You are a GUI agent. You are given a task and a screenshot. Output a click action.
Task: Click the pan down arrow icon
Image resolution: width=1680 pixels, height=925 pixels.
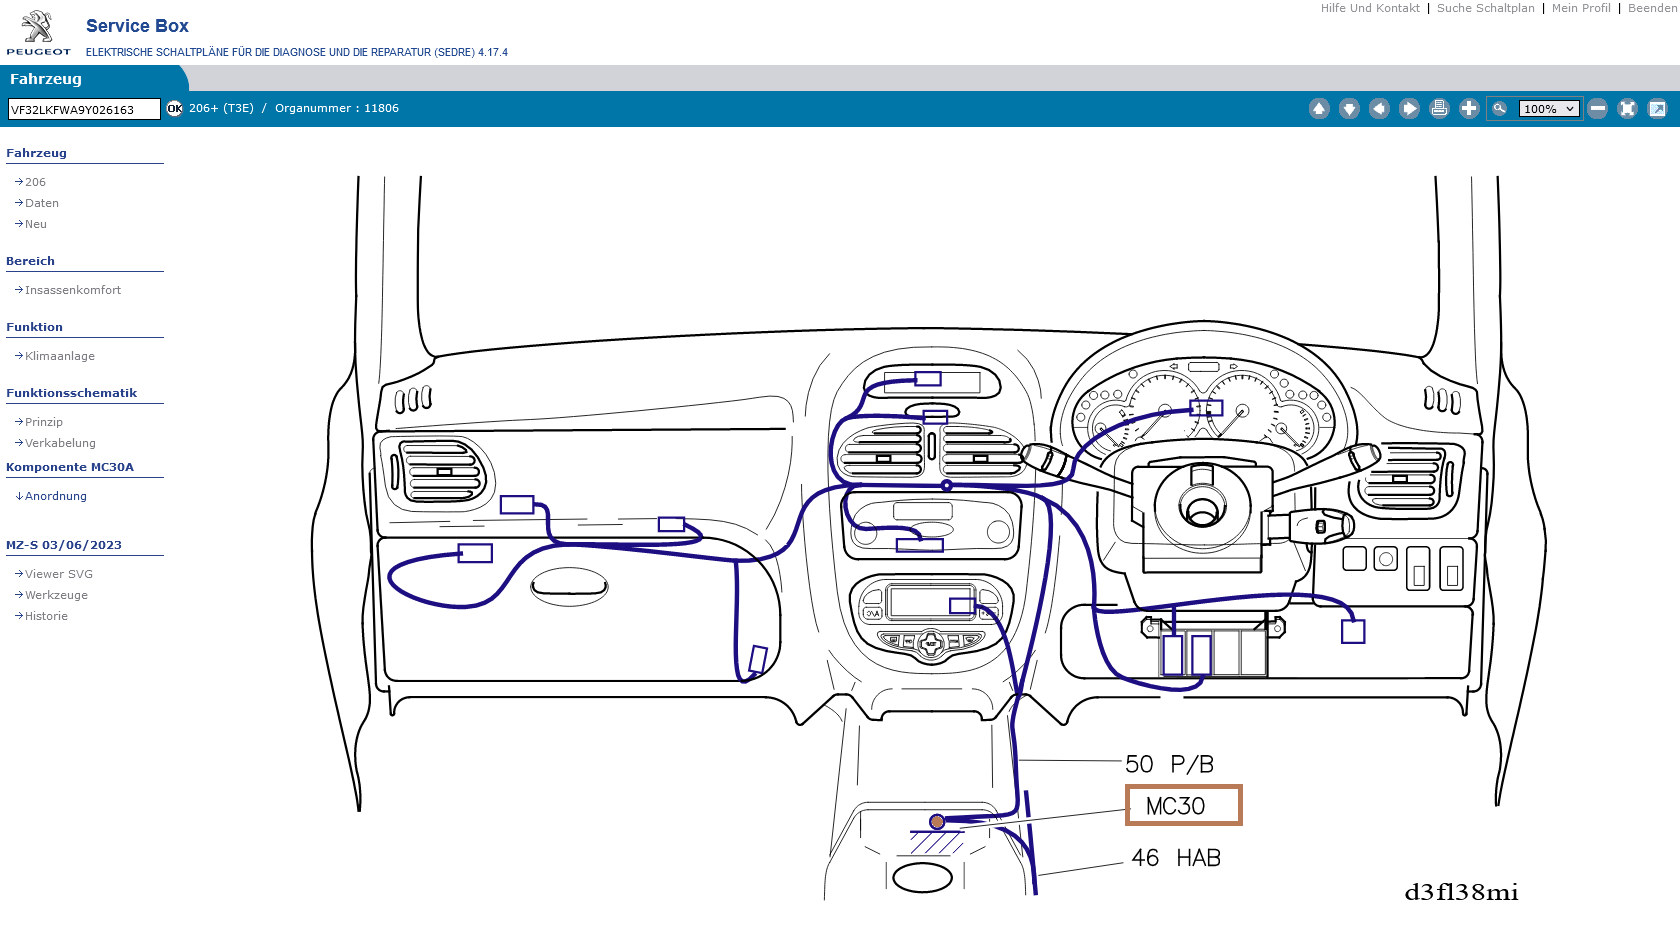click(x=1349, y=109)
